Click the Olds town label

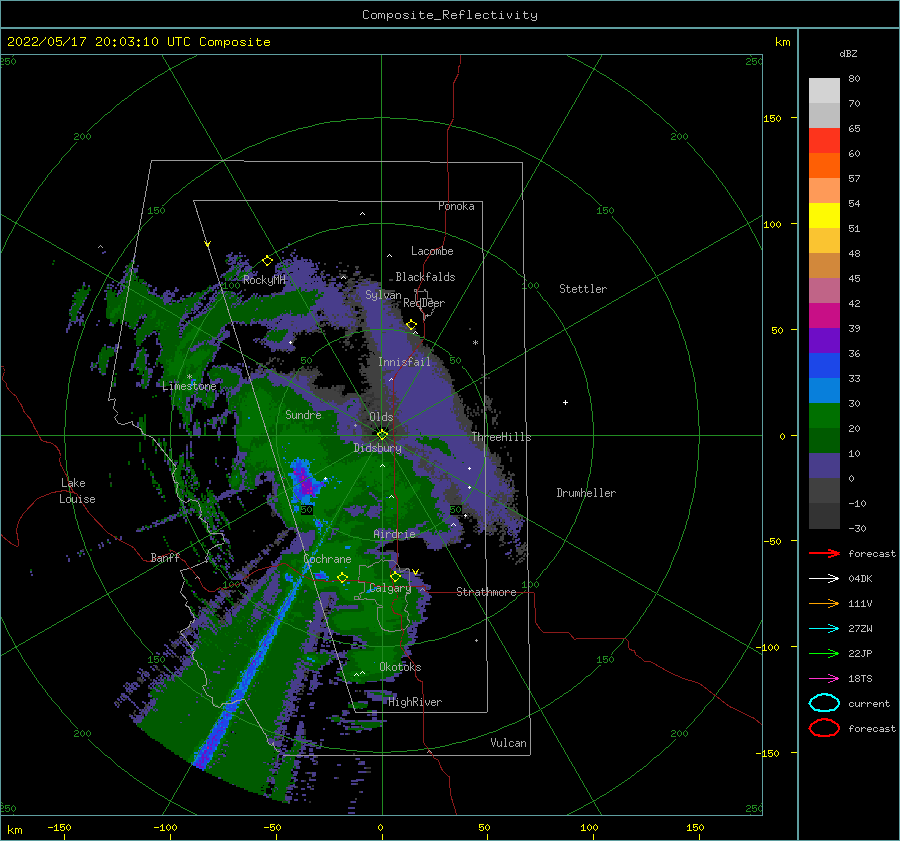point(381,417)
